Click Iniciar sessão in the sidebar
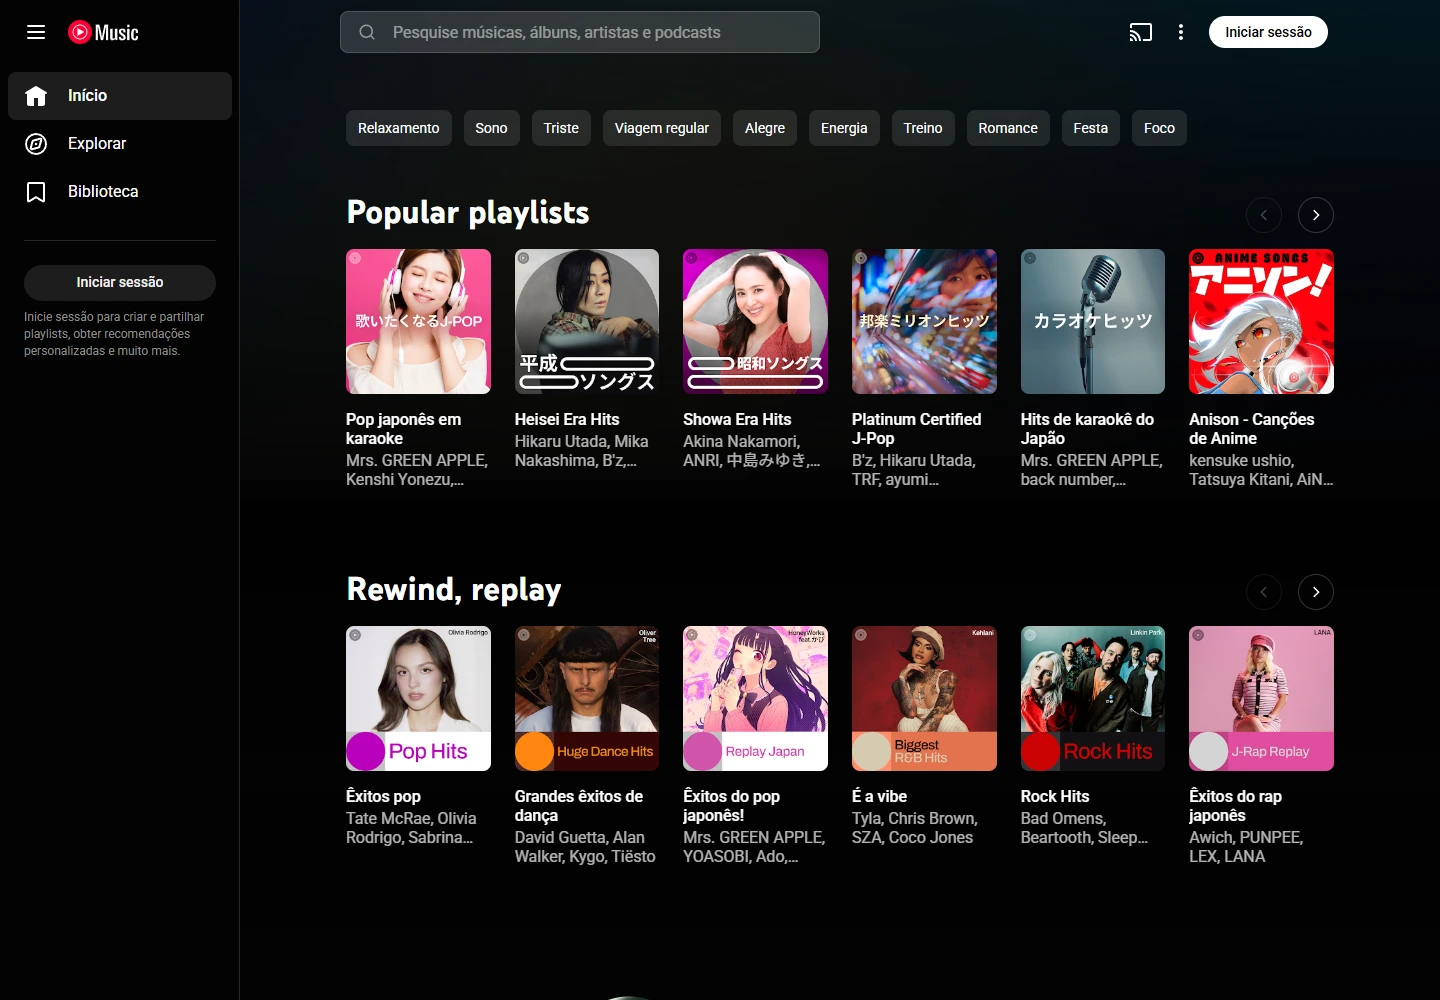 120,283
